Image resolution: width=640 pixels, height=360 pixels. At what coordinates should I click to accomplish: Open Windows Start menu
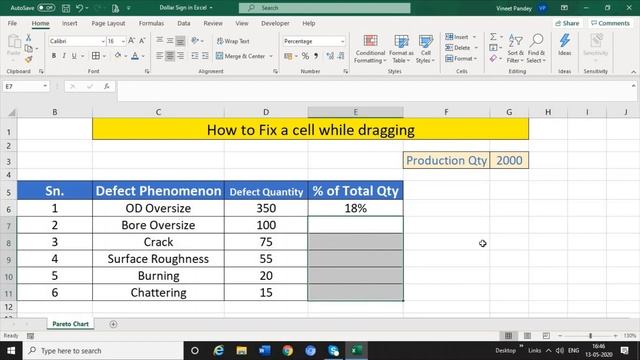pos(11,351)
